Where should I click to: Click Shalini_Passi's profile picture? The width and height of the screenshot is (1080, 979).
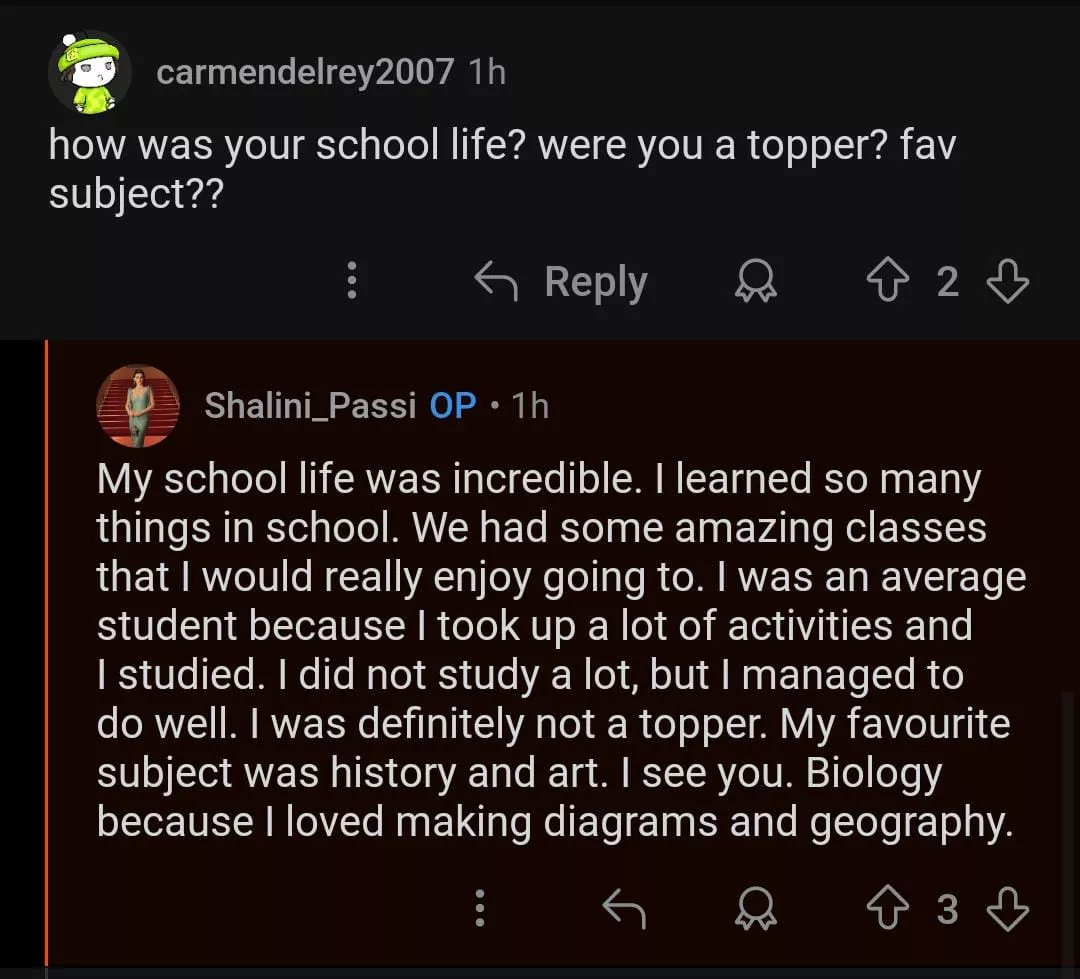(x=137, y=405)
